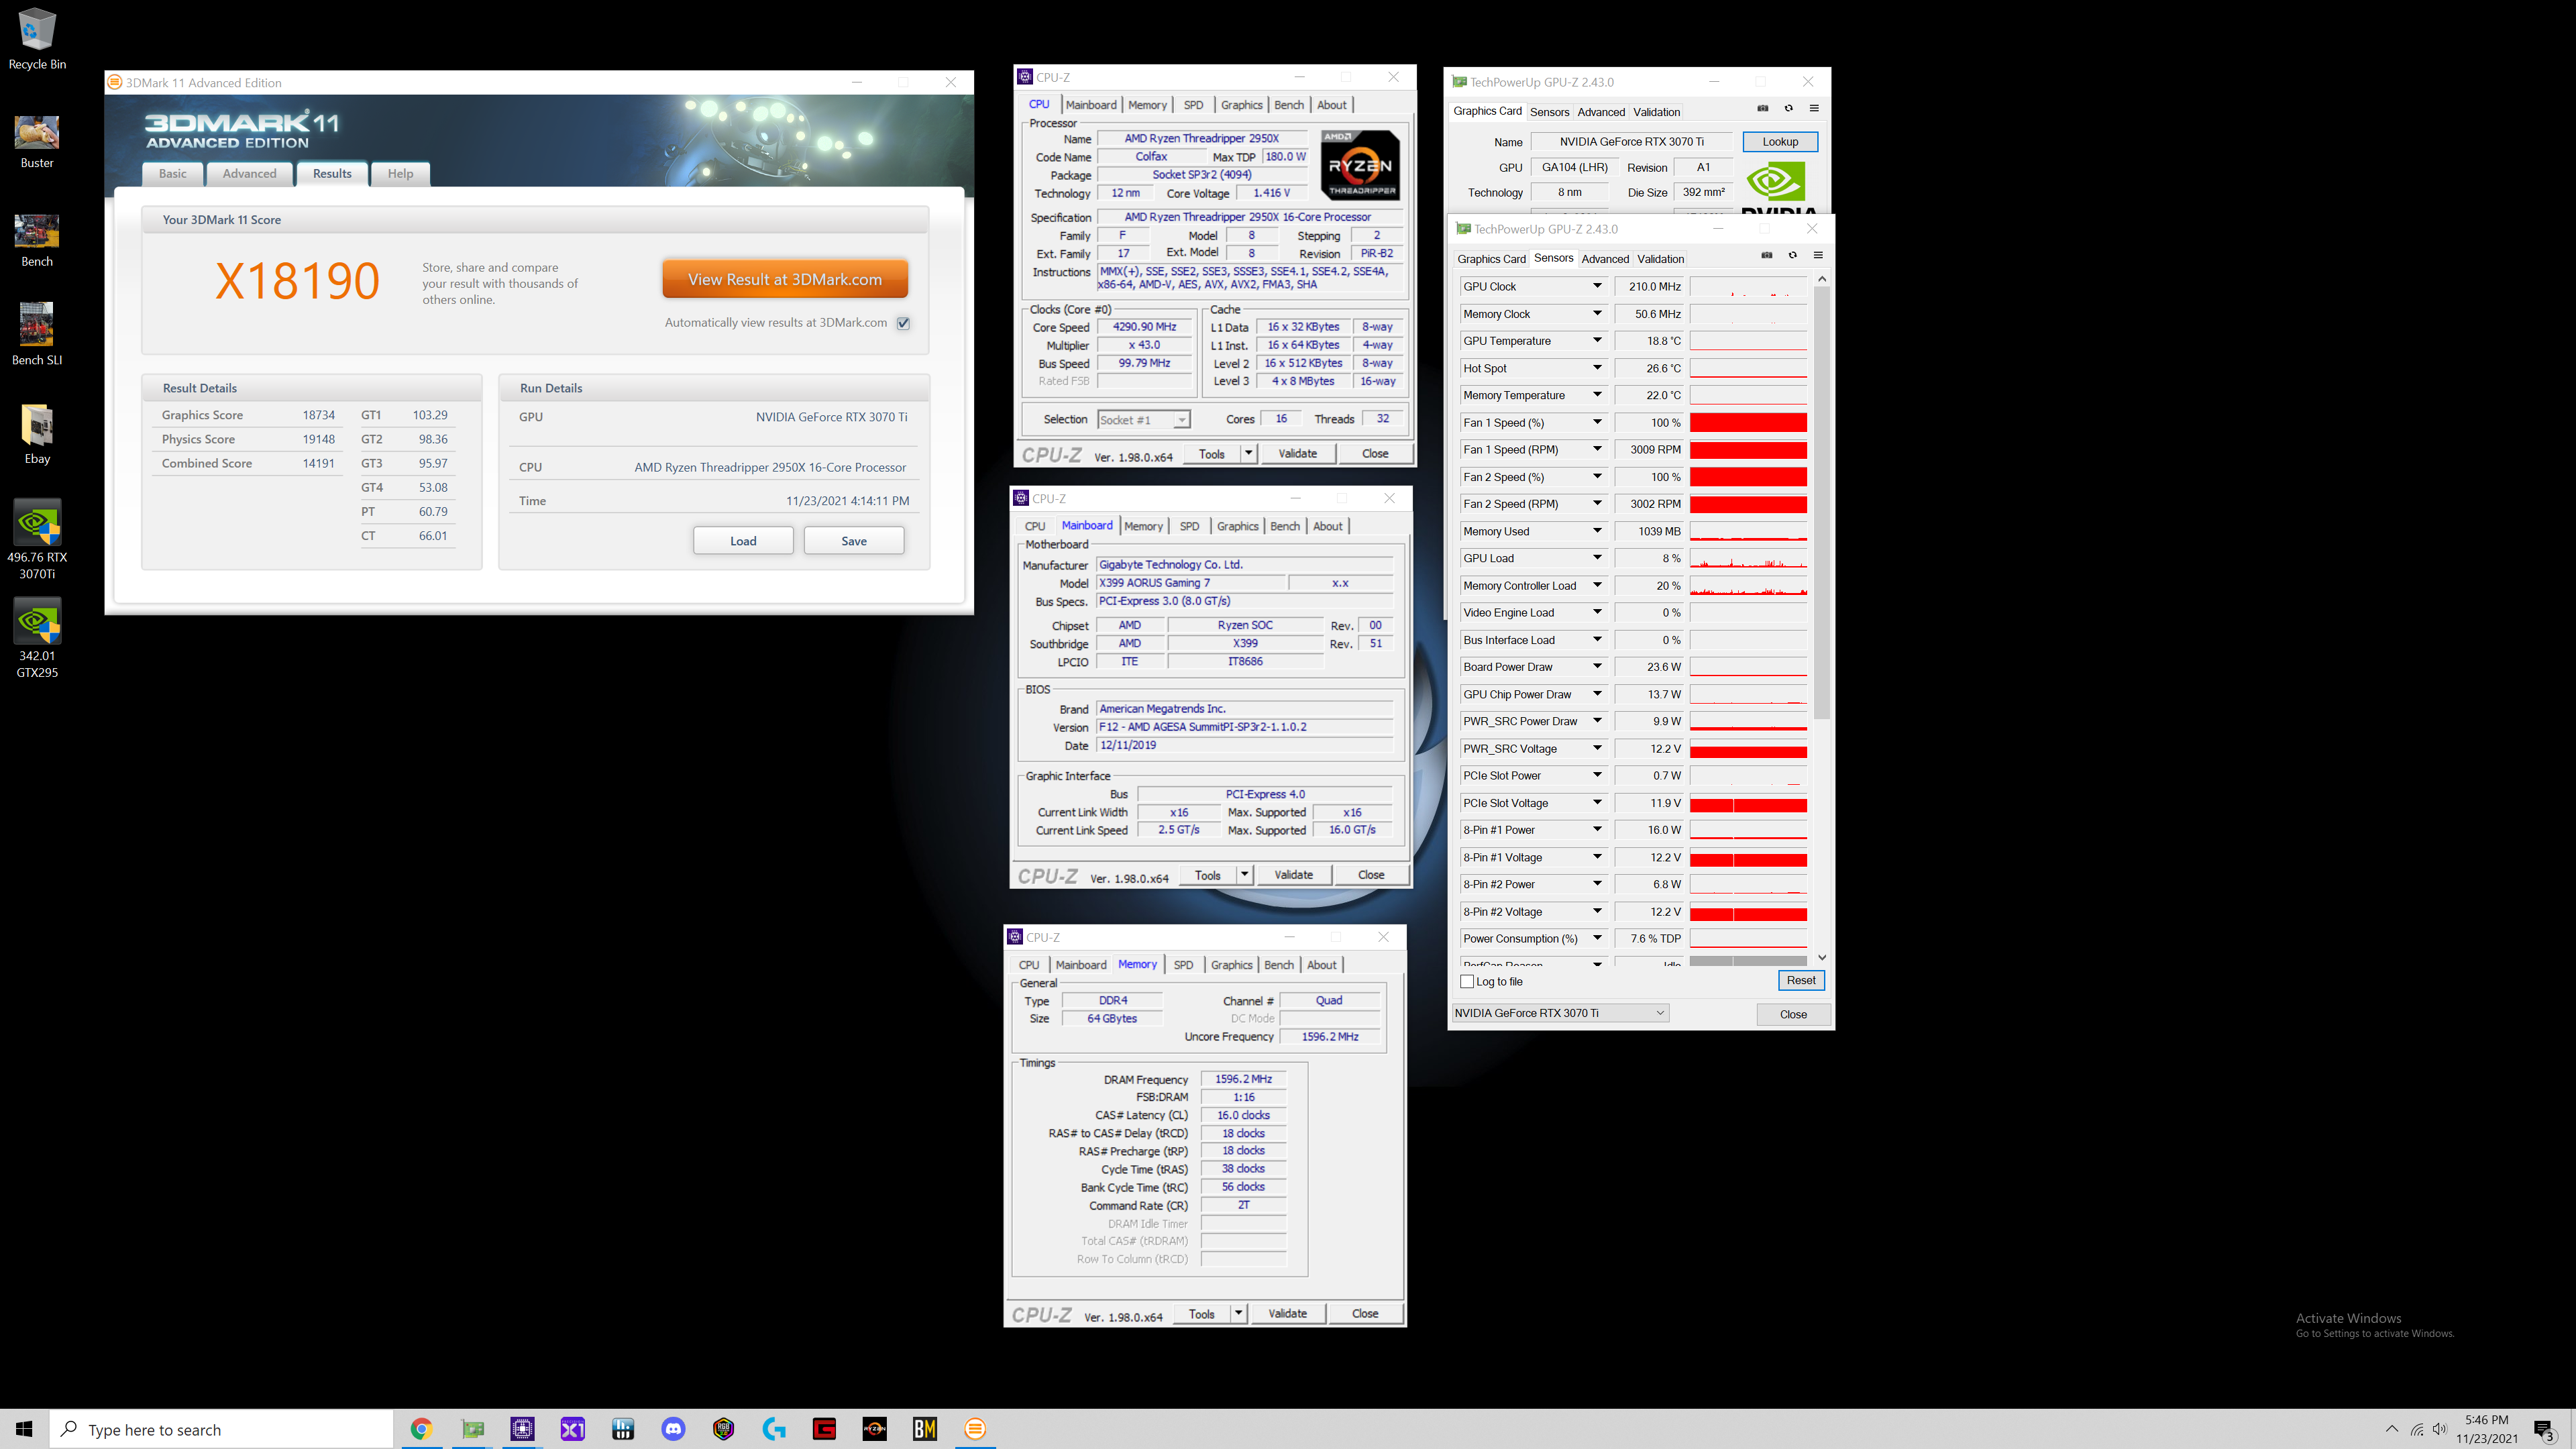Screen dimensions: 2576x1449
Task: Click camera icon in back GPU-Z Graphics Card window
Action: [1763, 108]
